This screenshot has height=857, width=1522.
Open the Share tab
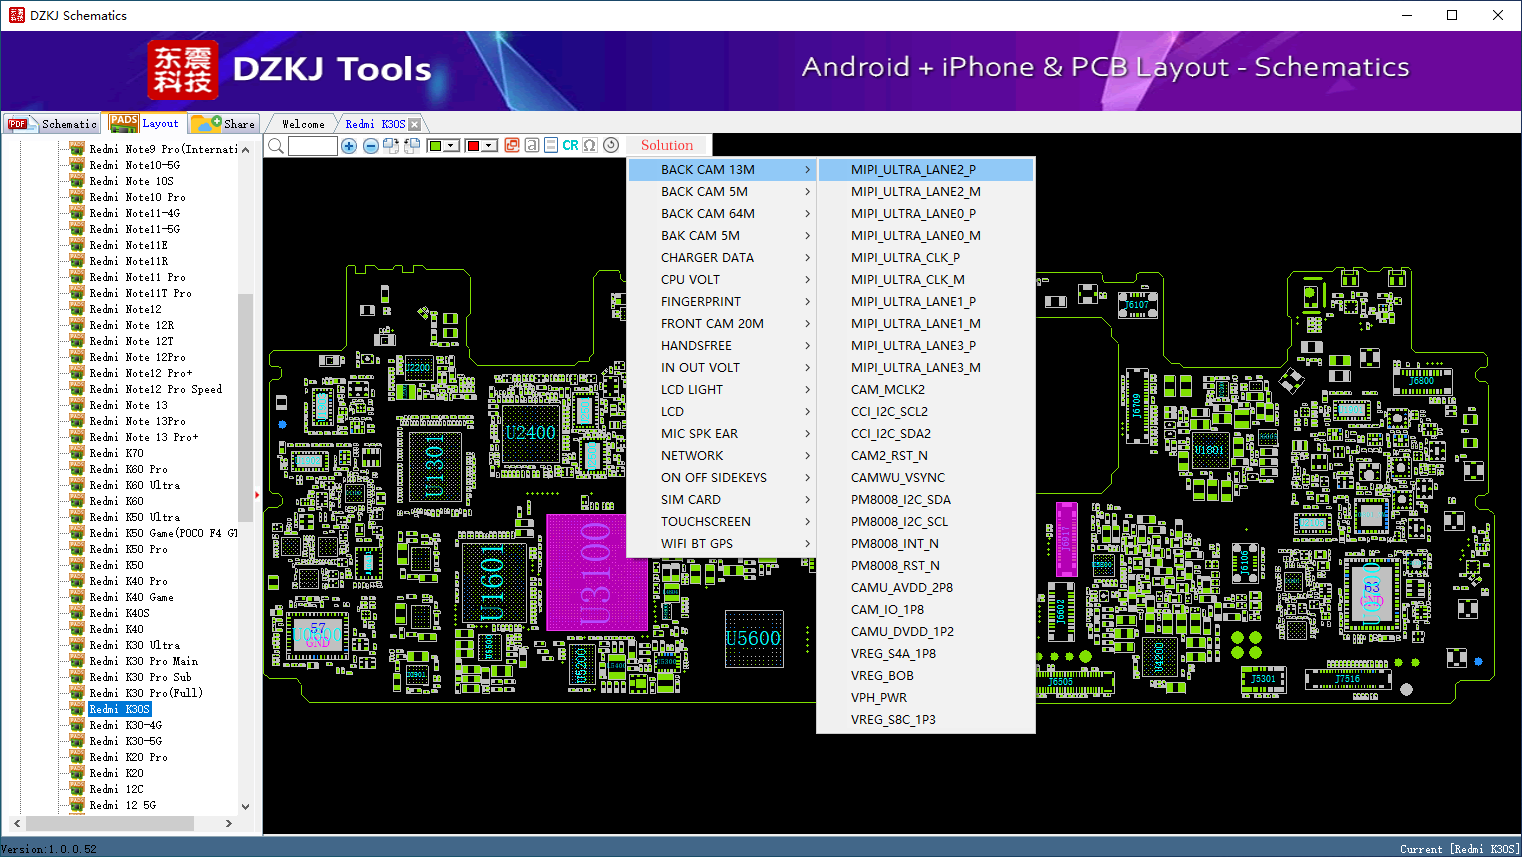[225, 124]
